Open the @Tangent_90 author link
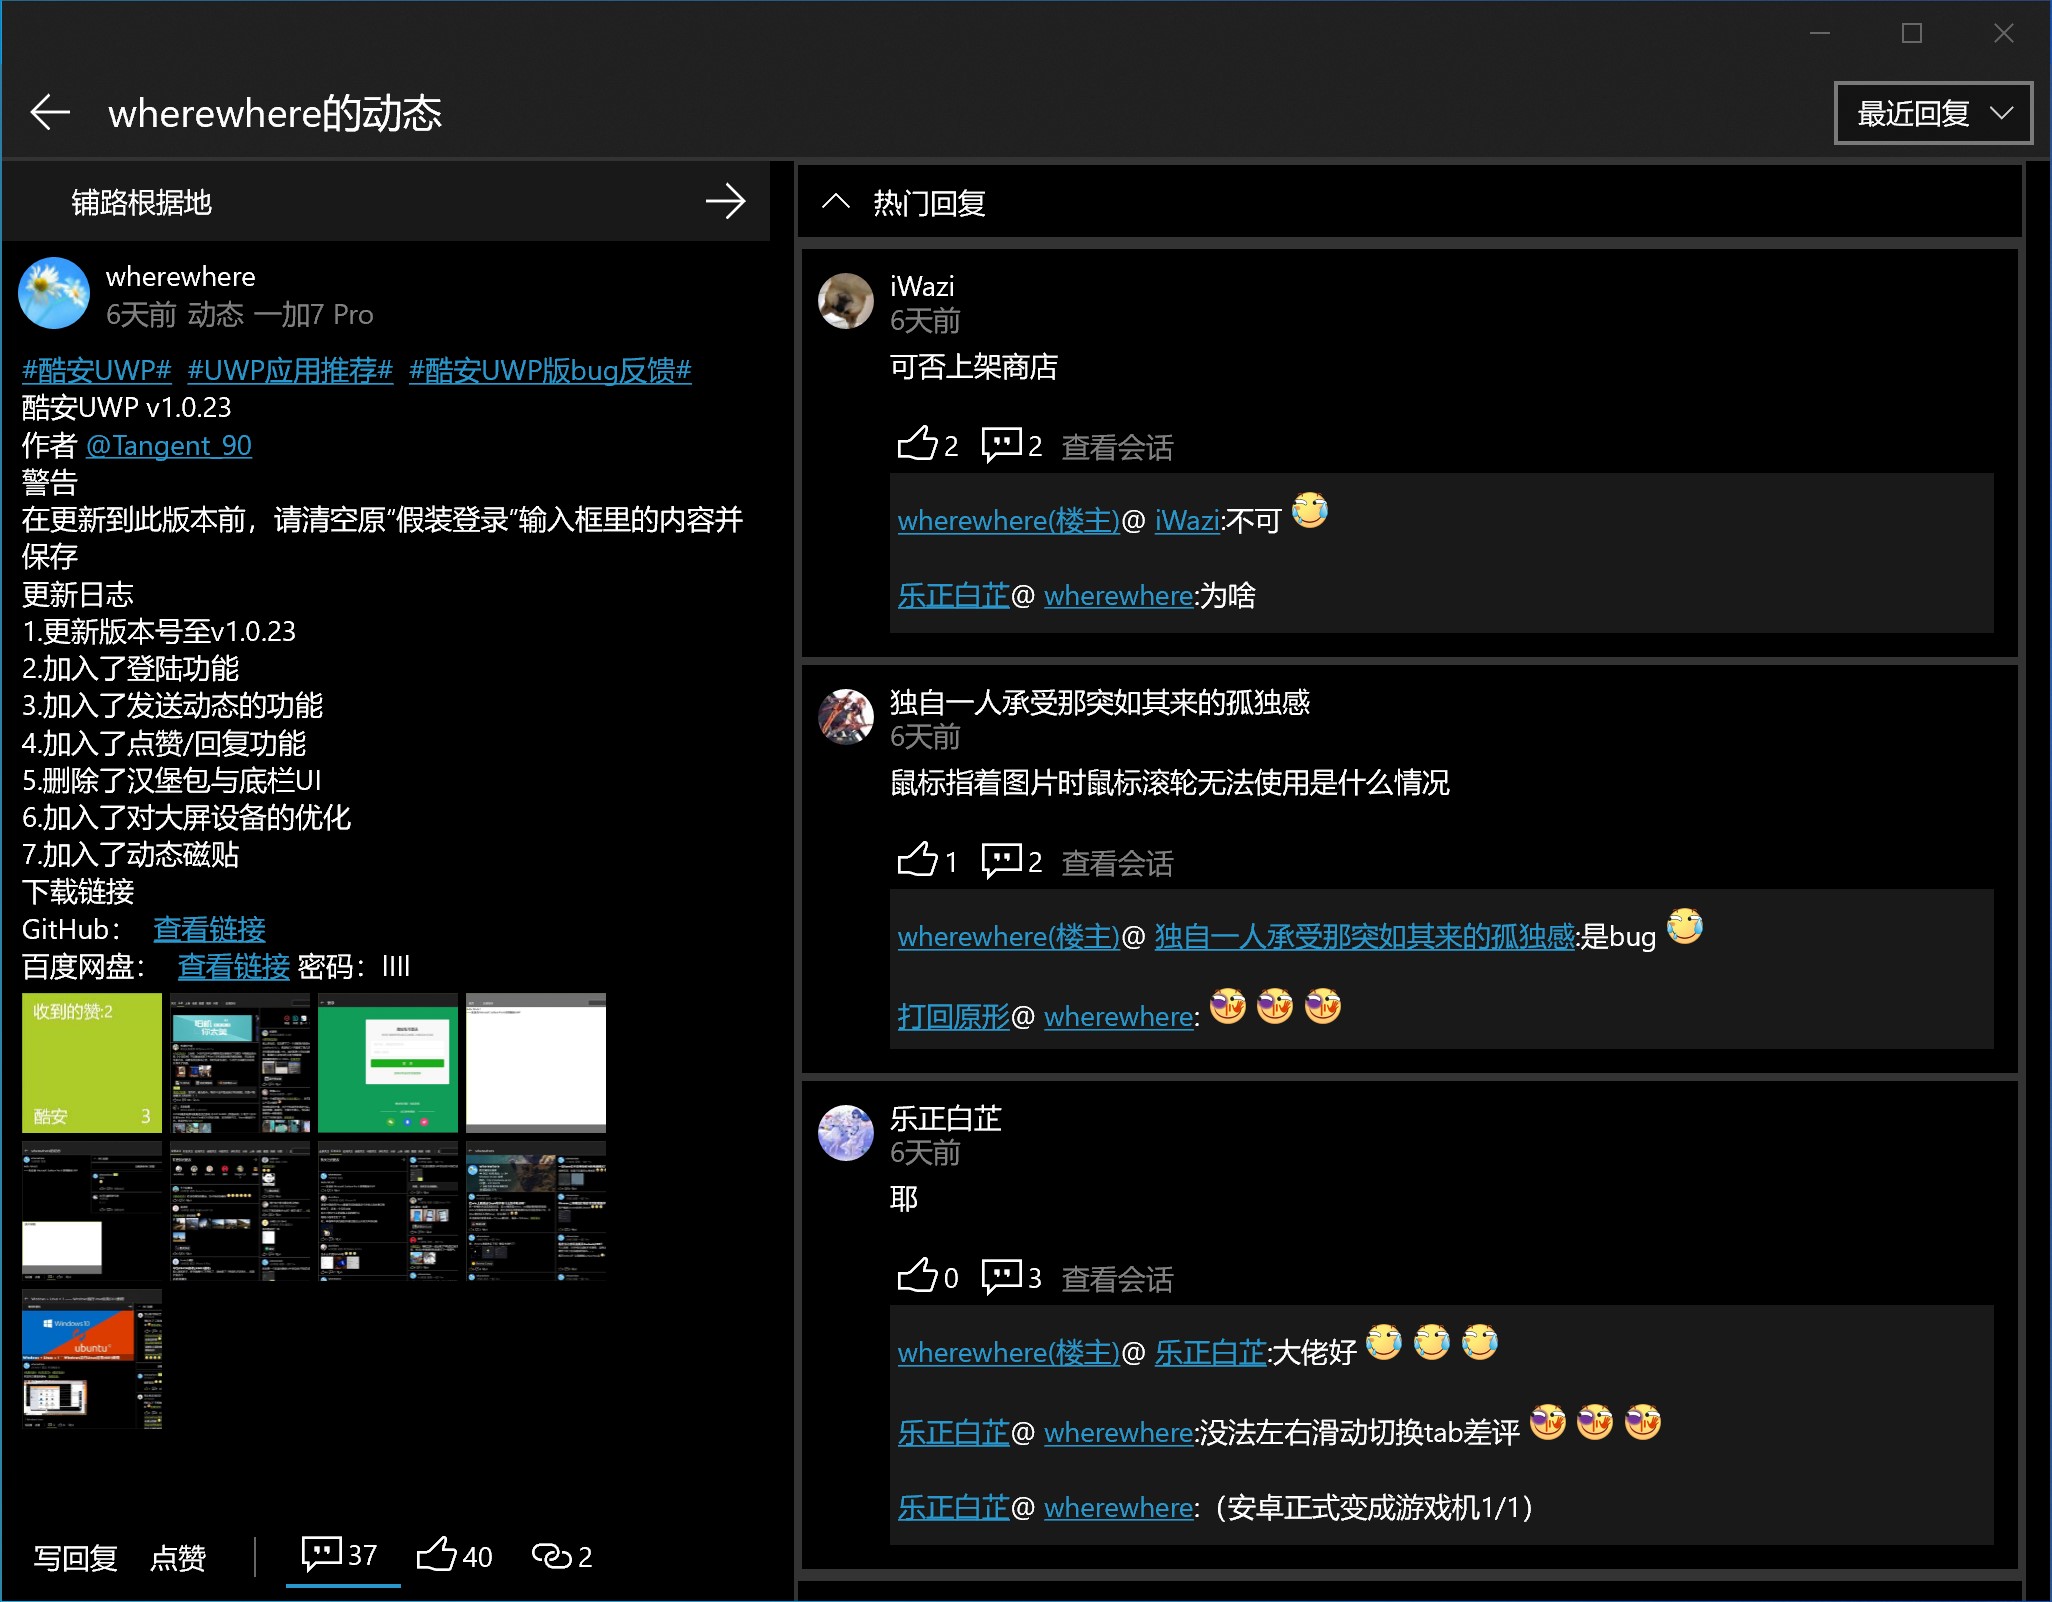Image resolution: width=2052 pixels, height=1602 pixels. [x=168, y=445]
